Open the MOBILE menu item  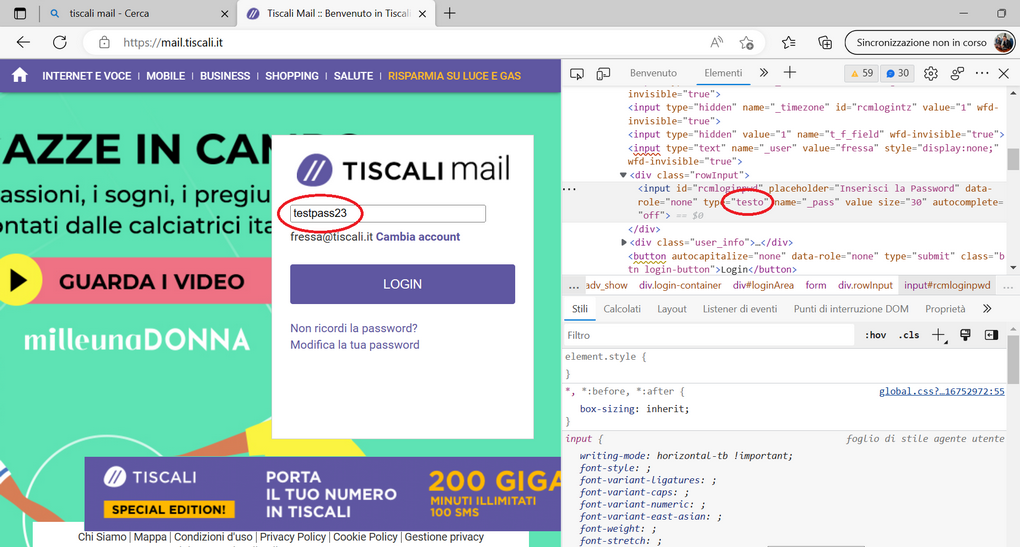point(165,76)
